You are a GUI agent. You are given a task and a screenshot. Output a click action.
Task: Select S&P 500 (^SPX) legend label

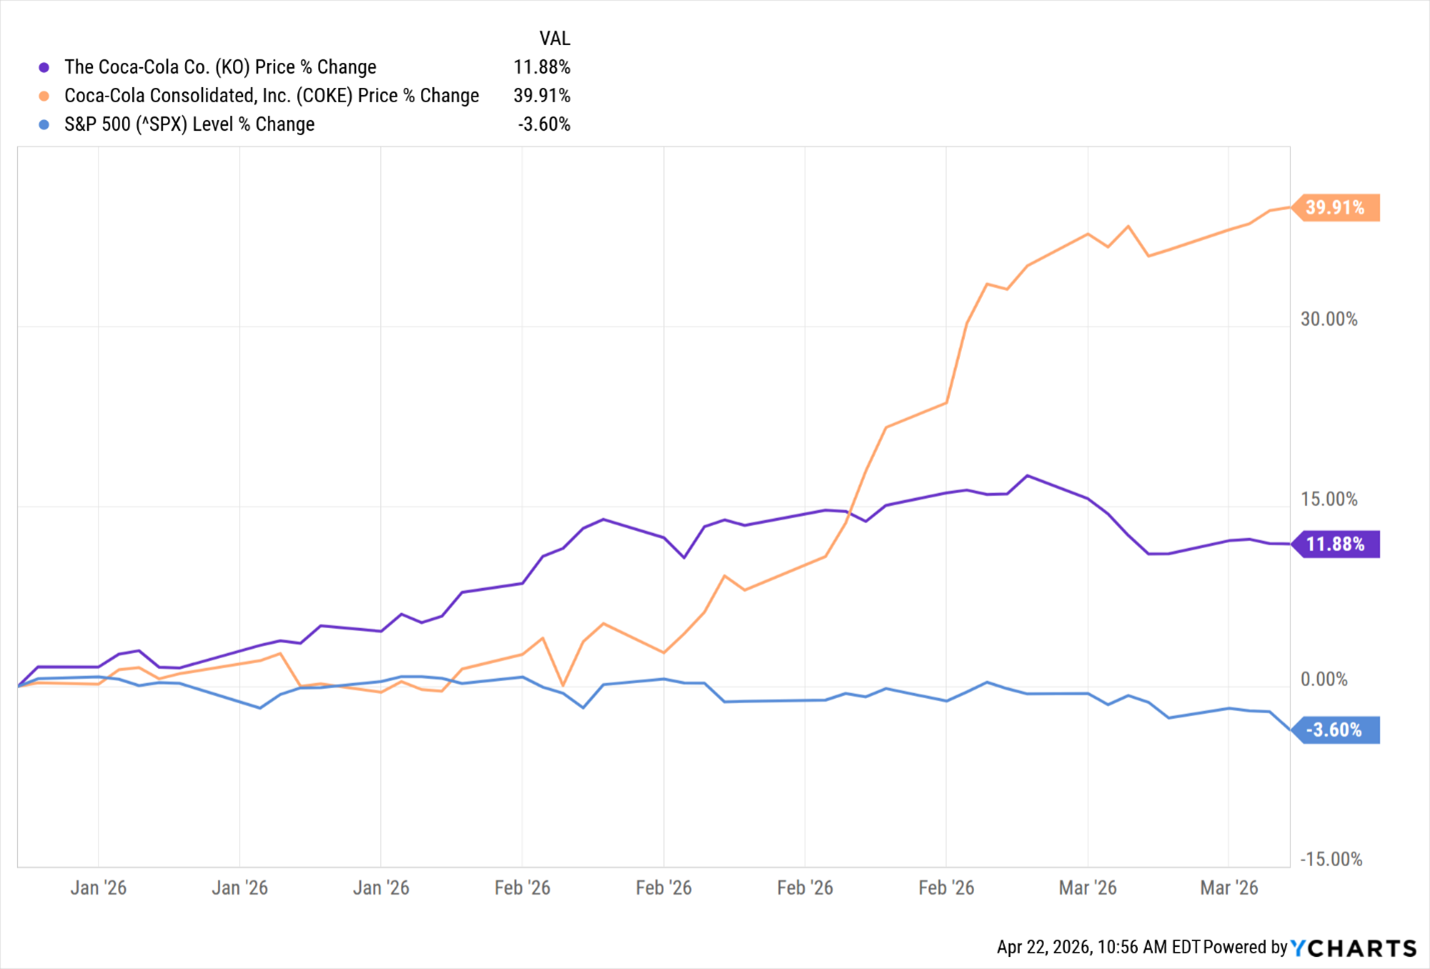click(x=189, y=125)
